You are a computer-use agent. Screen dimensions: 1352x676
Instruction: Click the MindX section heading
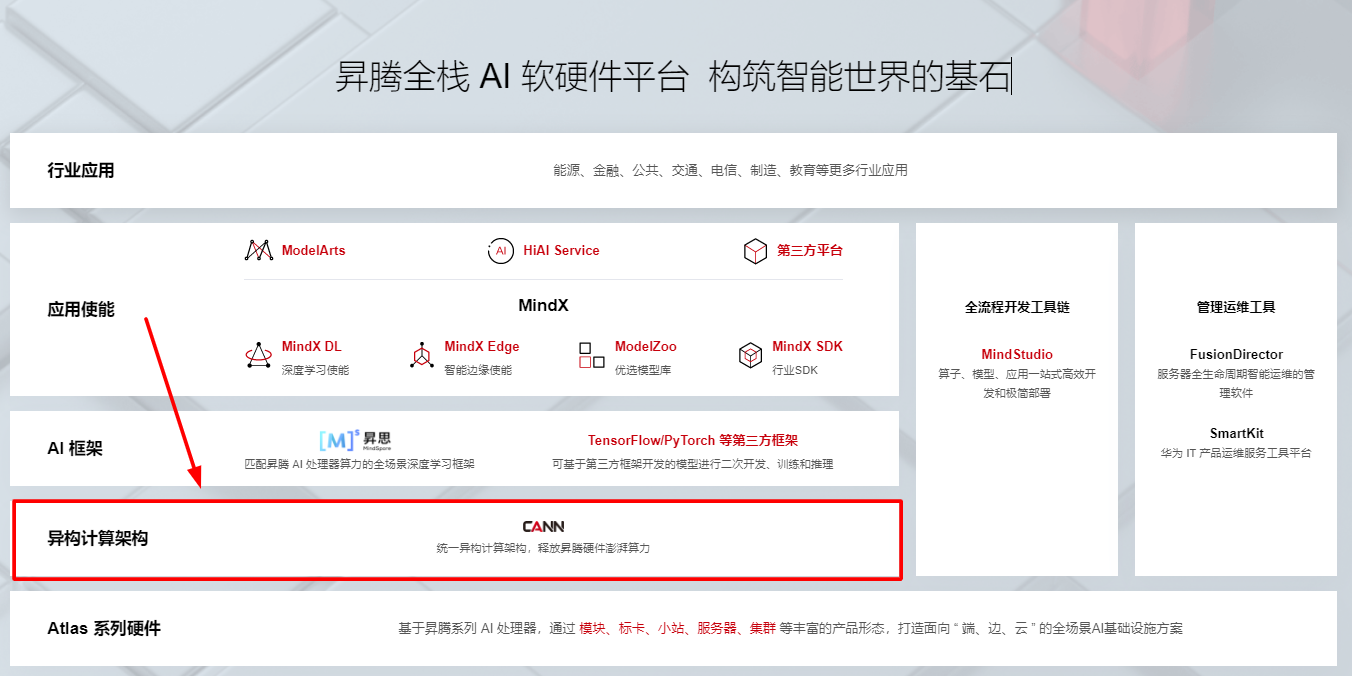pyautogui.click(x=543, y=306)
